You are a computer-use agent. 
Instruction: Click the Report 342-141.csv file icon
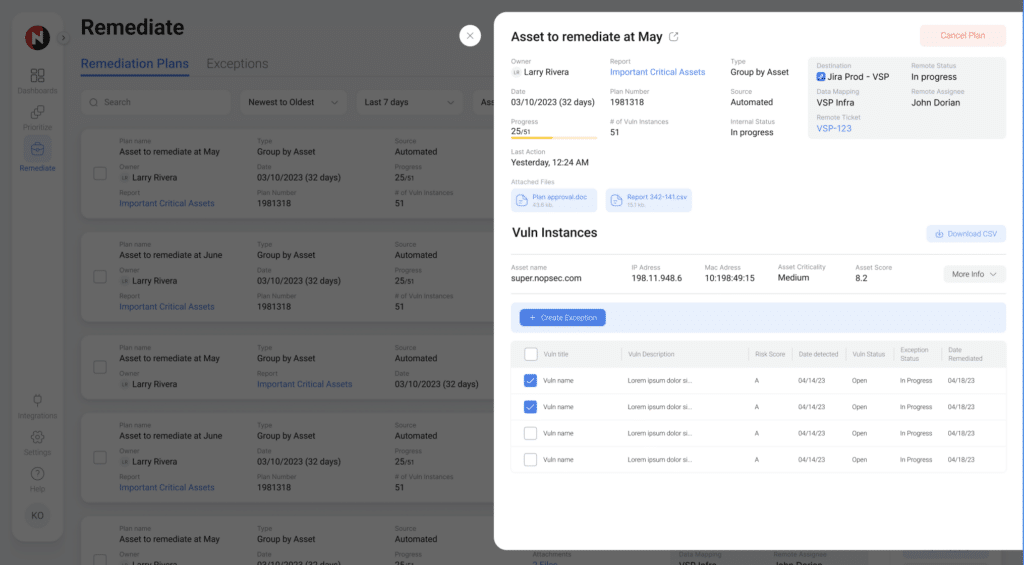tap(616, 201)
